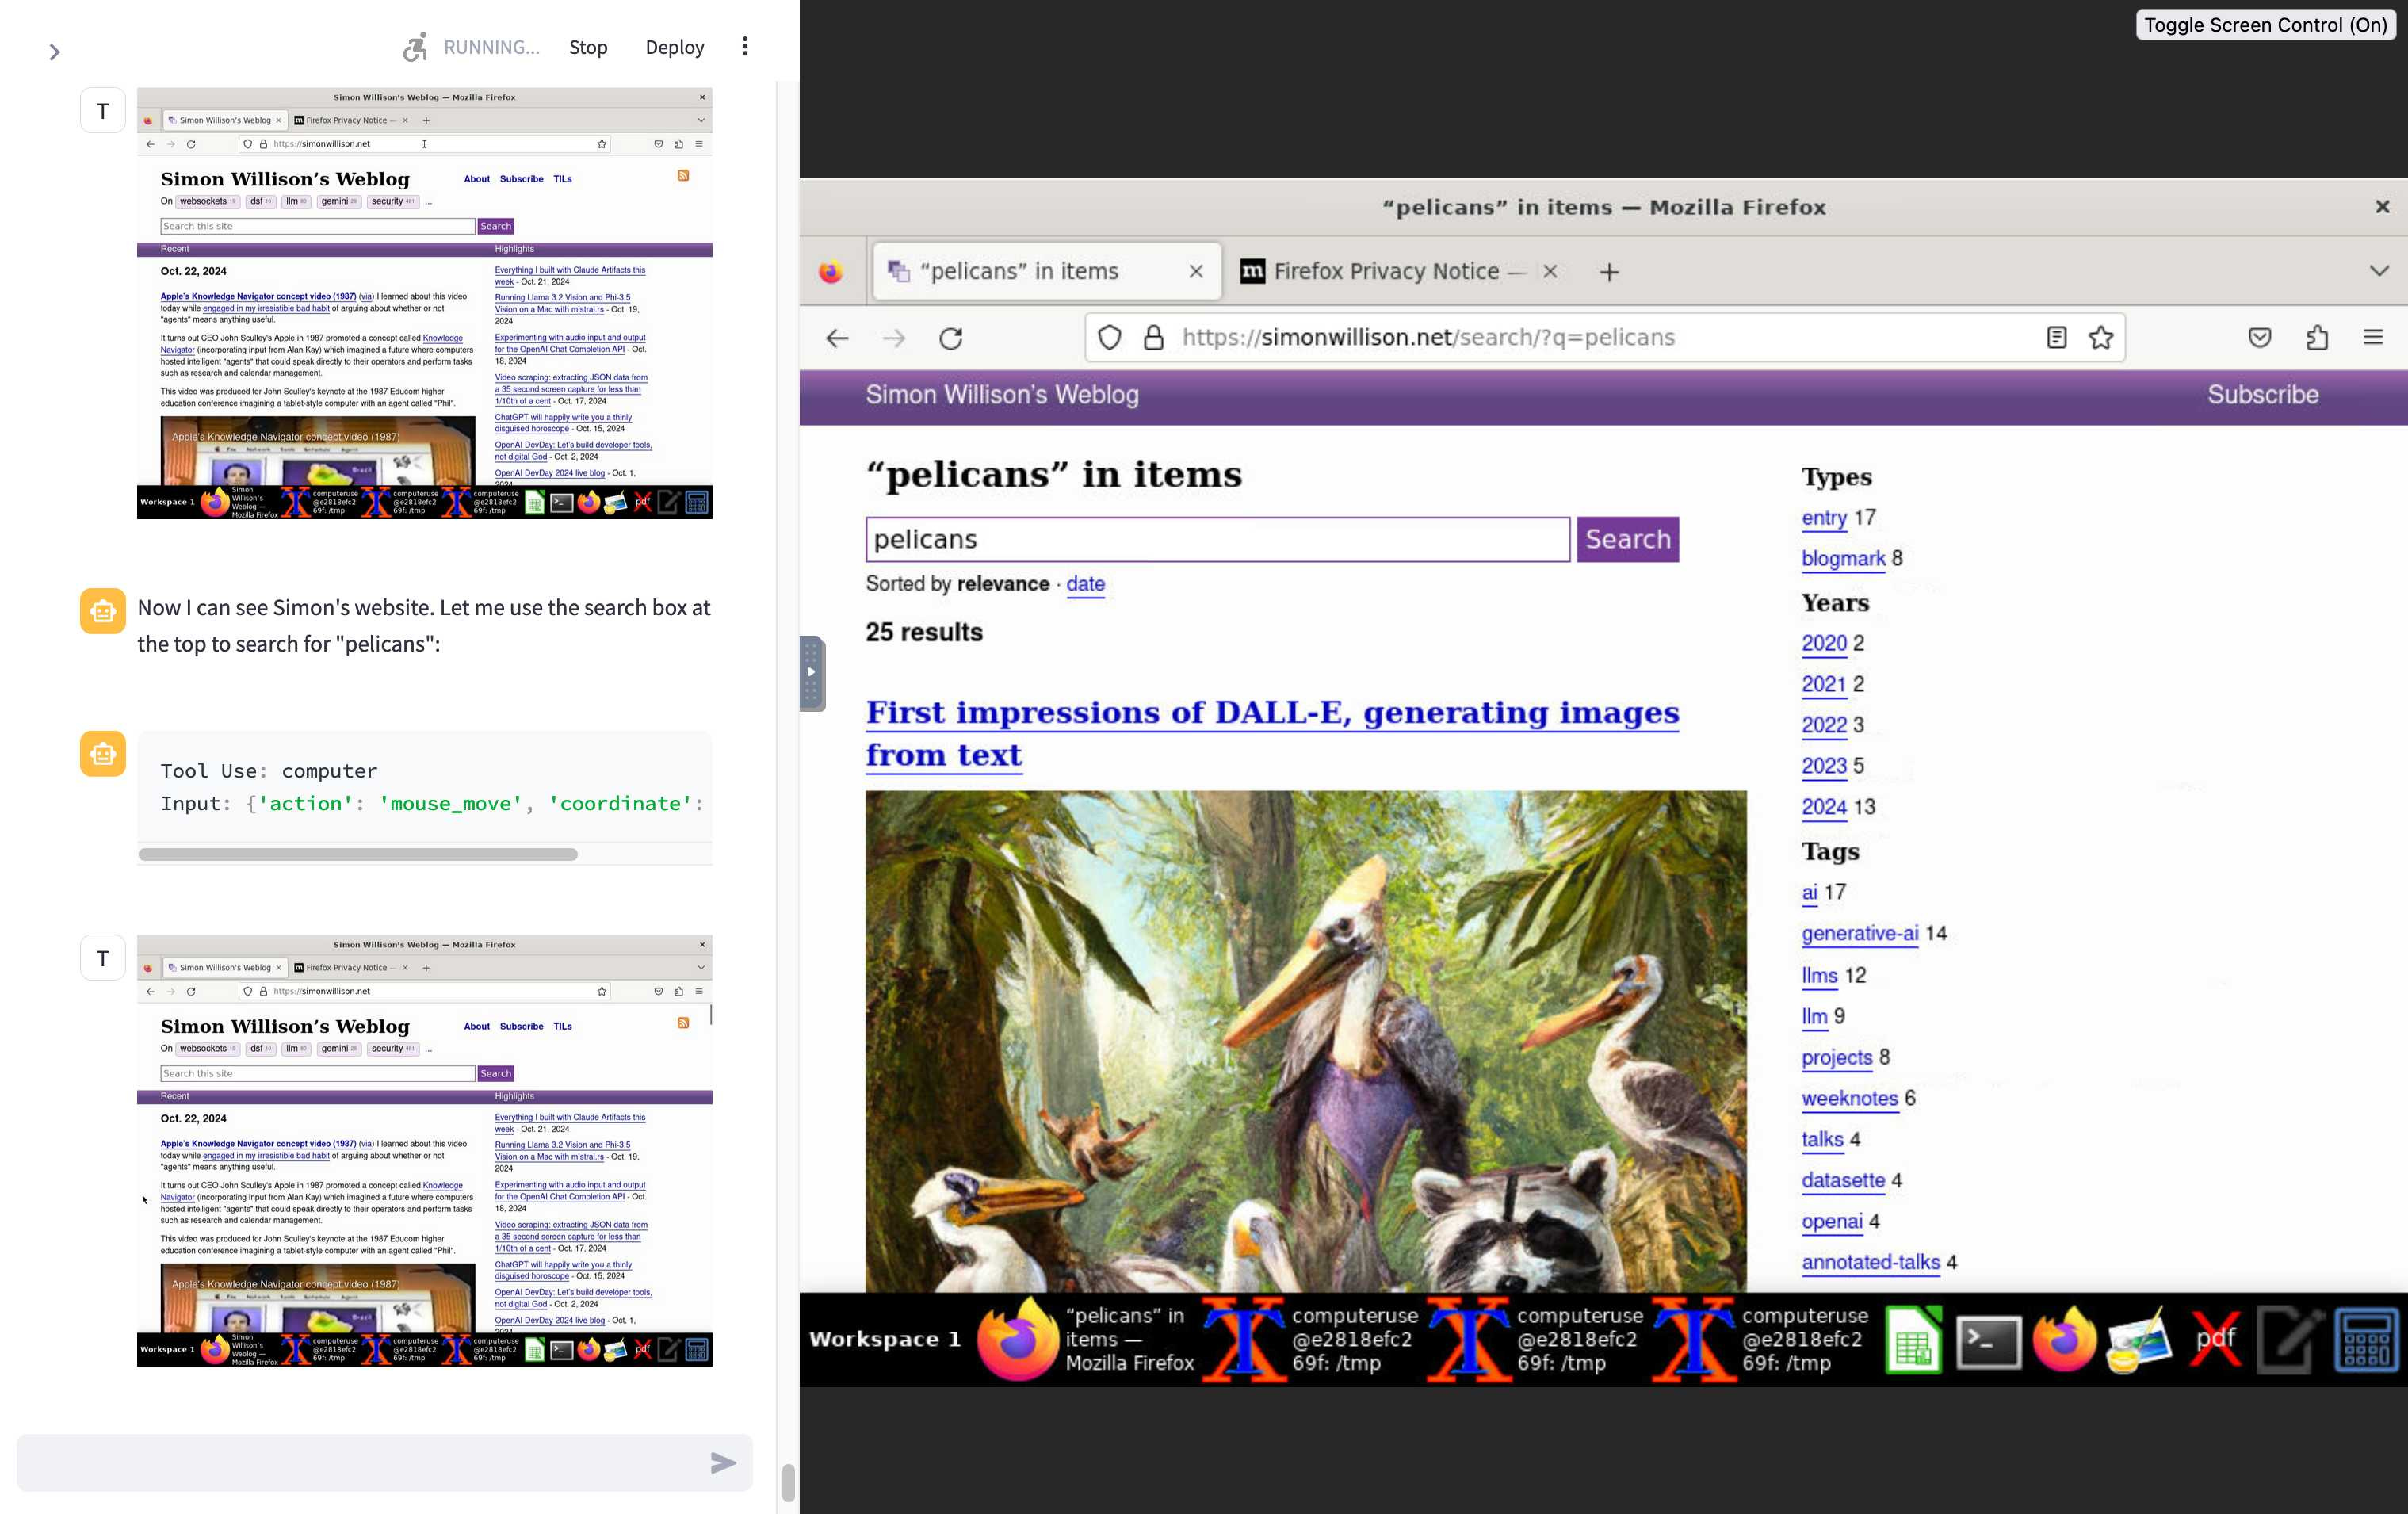The image size is (2408, 1514).
Task: Filter by the weeknotes tag
Action: click(x=1849, y=1098)
